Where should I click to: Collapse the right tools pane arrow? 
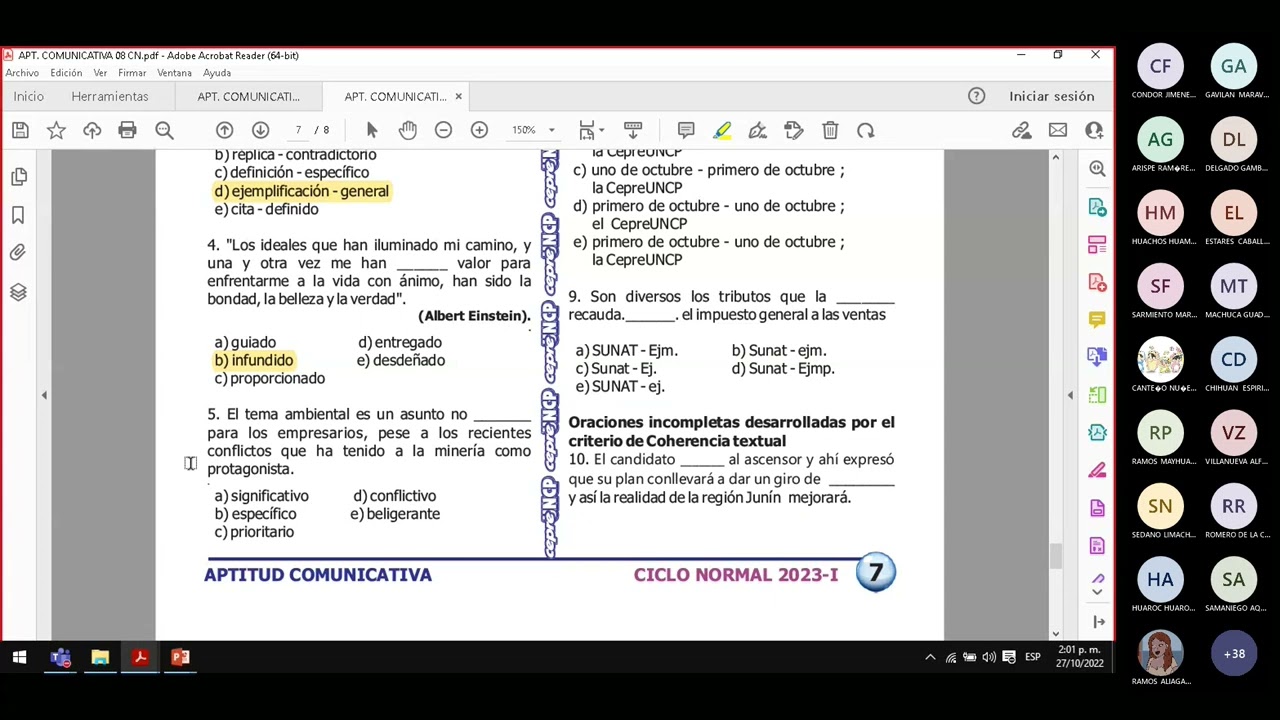click(1070, 396)
